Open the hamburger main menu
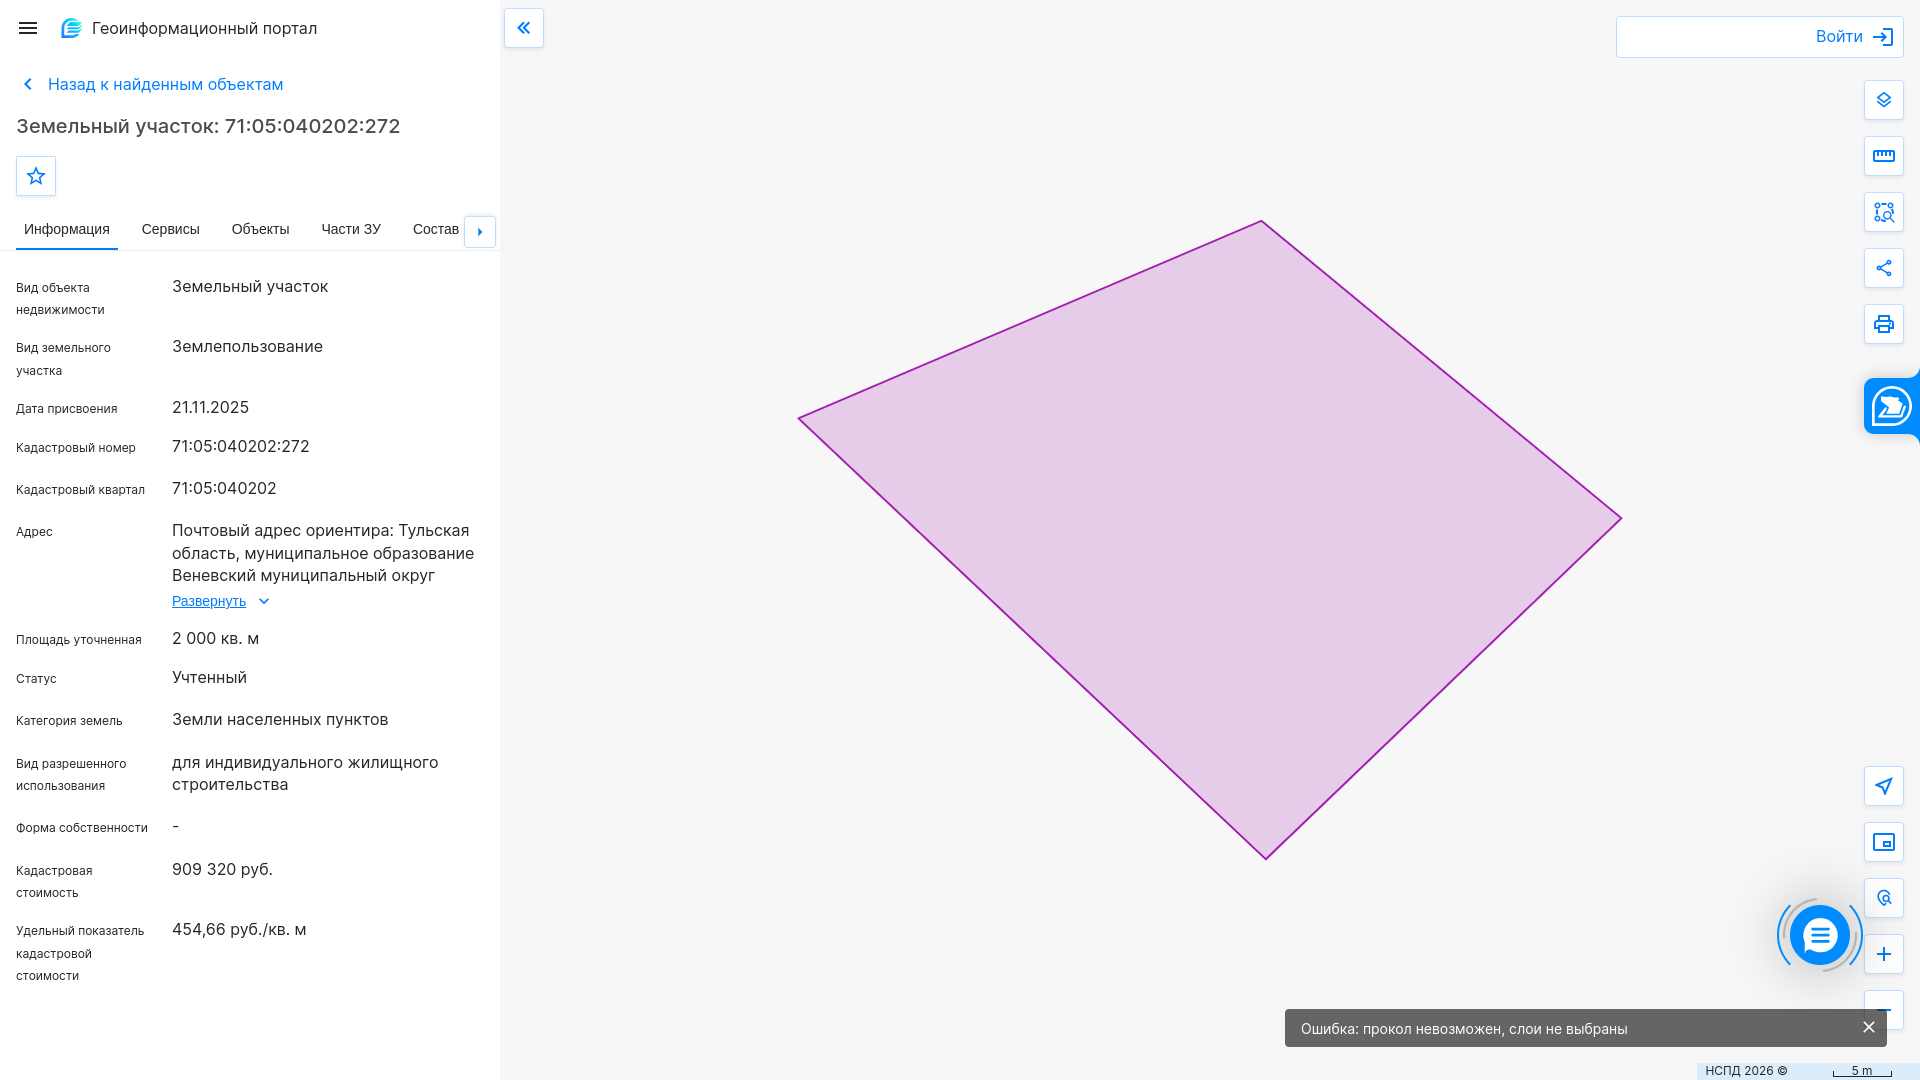The width and height of the screenshot is (1920, 1080). point(28,28)
